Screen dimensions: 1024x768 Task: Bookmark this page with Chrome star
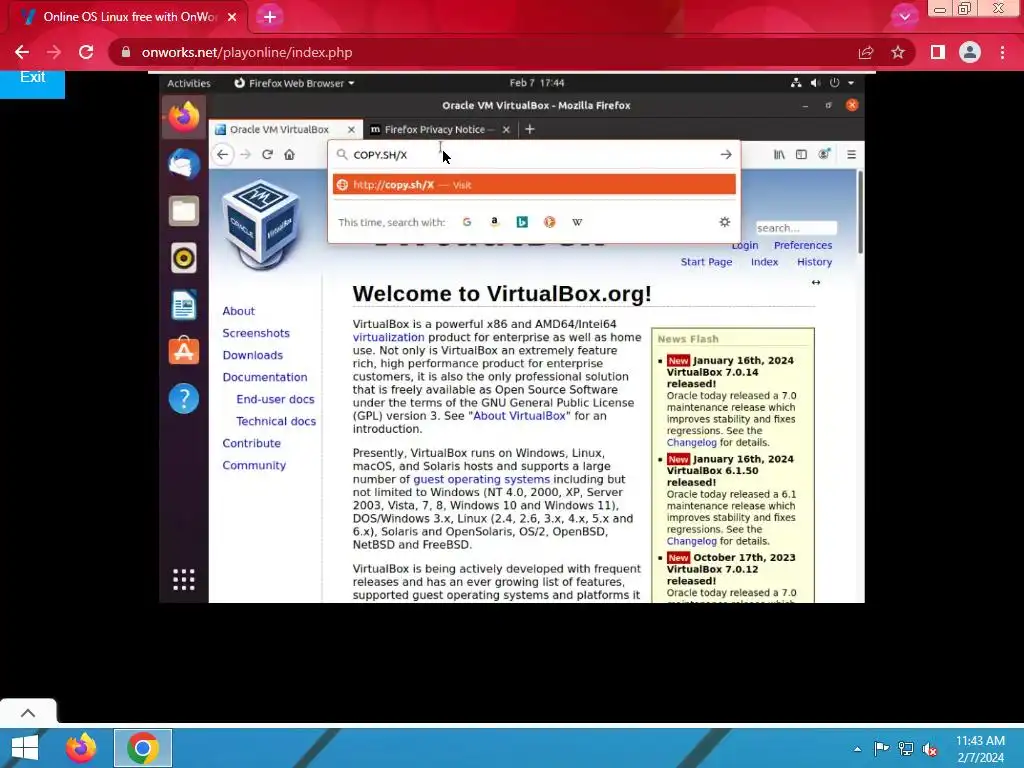pyautogui.click(x=898, y=52)
